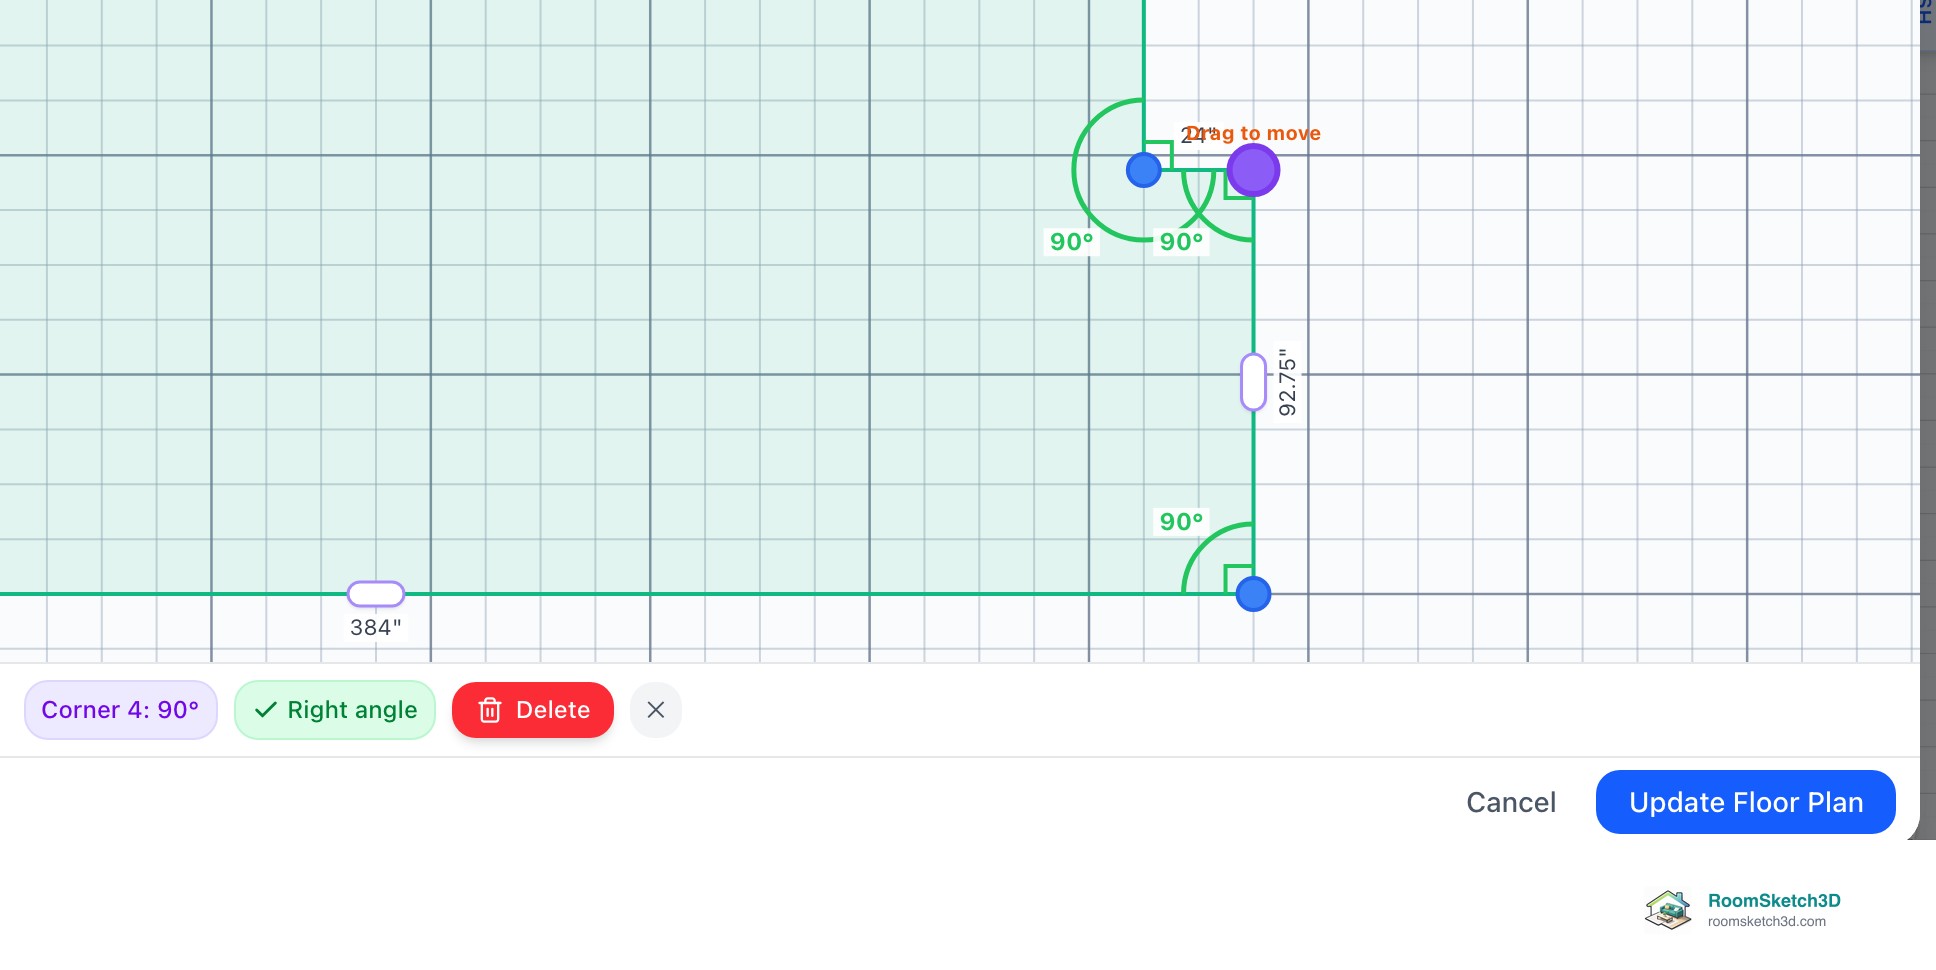
Task: Toggle the Right angle option
Action: click(335, 710)
